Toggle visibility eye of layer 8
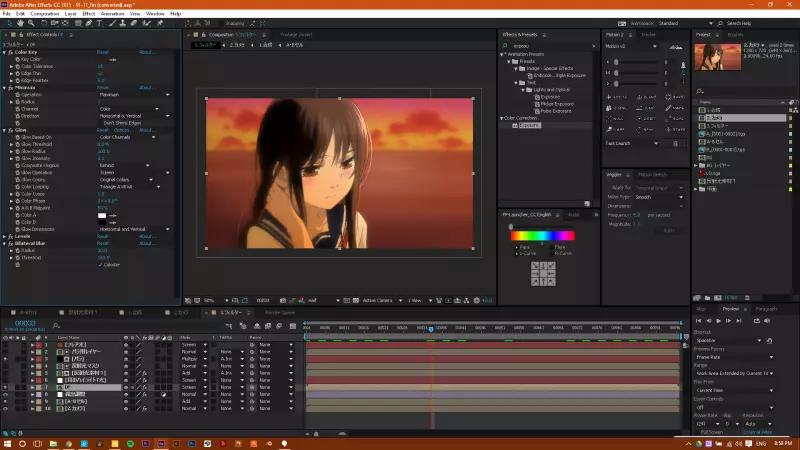This screenshot has height=450, width=800. (5, 394)
